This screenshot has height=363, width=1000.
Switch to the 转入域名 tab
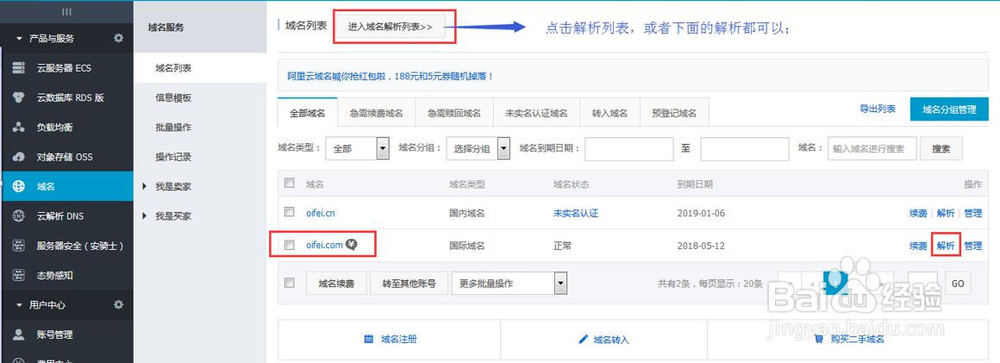(x=610, y=113)
